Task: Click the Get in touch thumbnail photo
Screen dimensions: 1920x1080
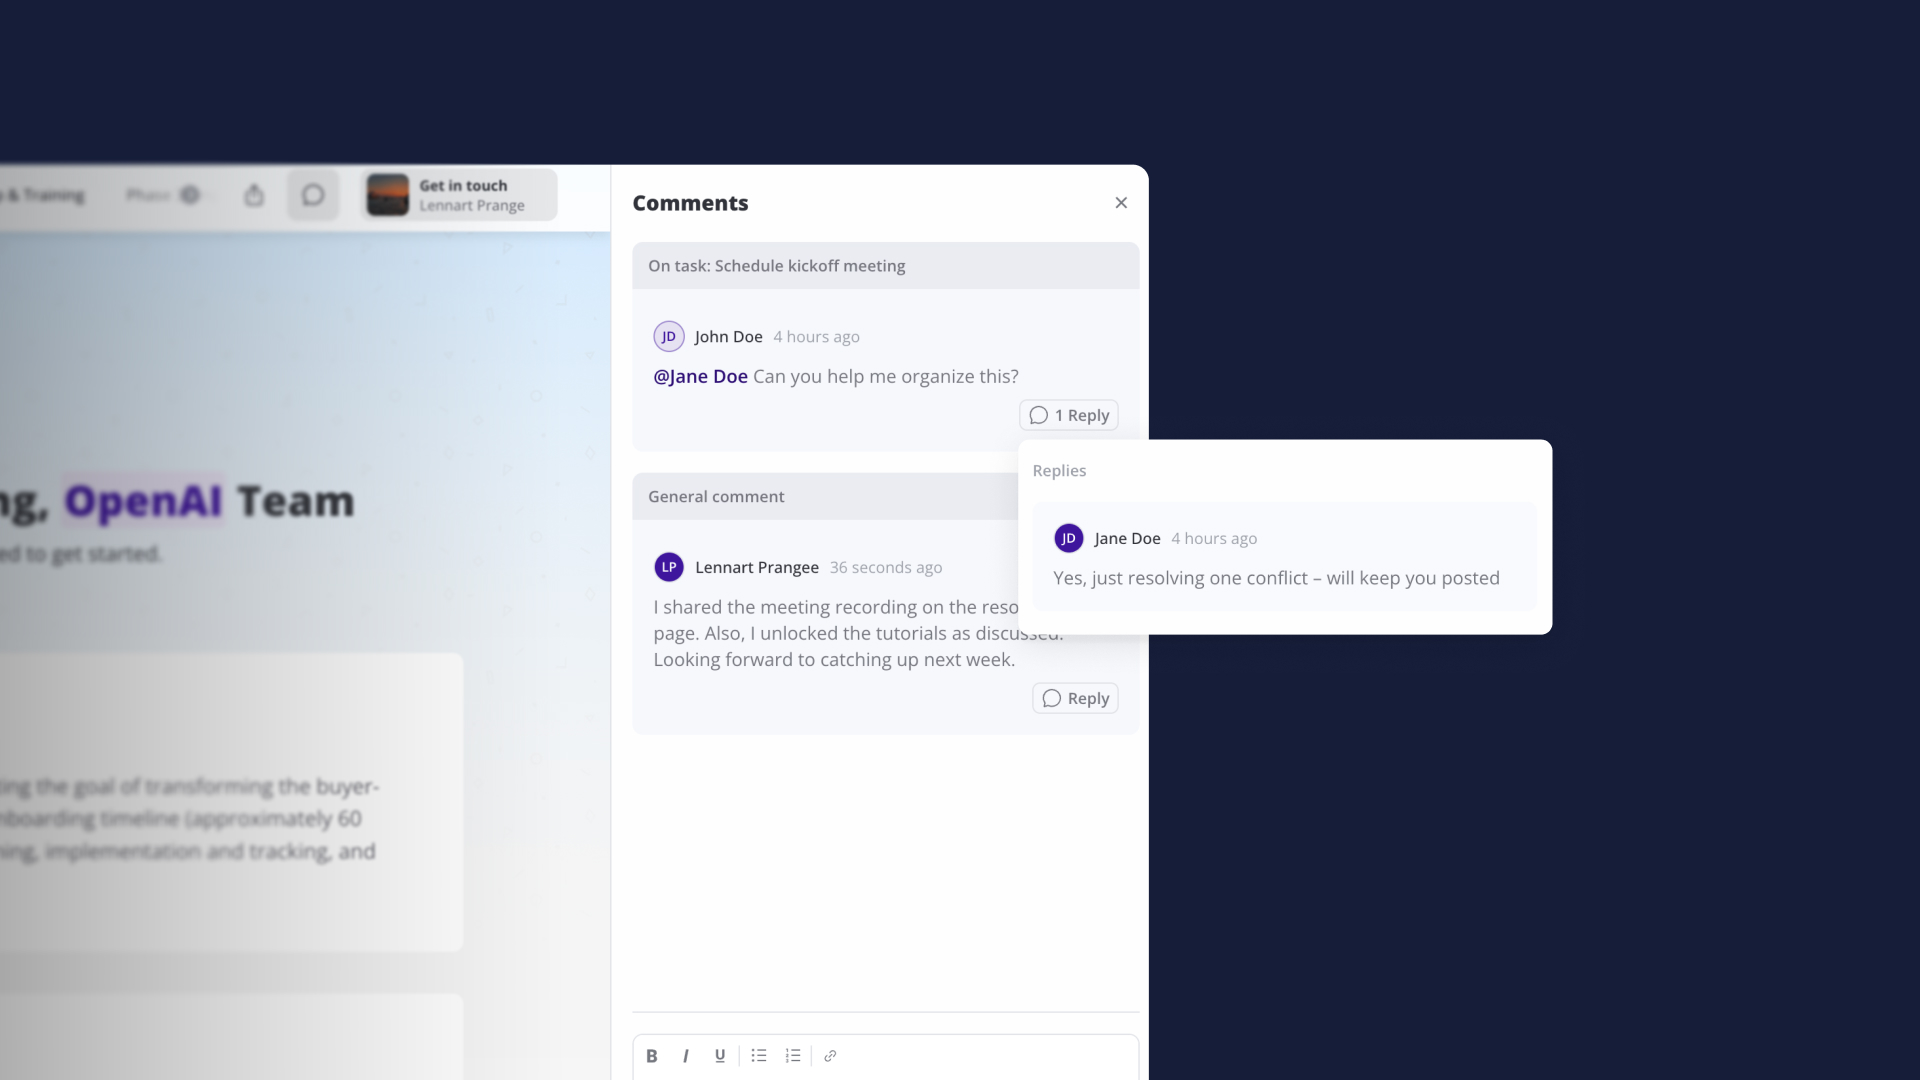Action: [x=388, y=195]
